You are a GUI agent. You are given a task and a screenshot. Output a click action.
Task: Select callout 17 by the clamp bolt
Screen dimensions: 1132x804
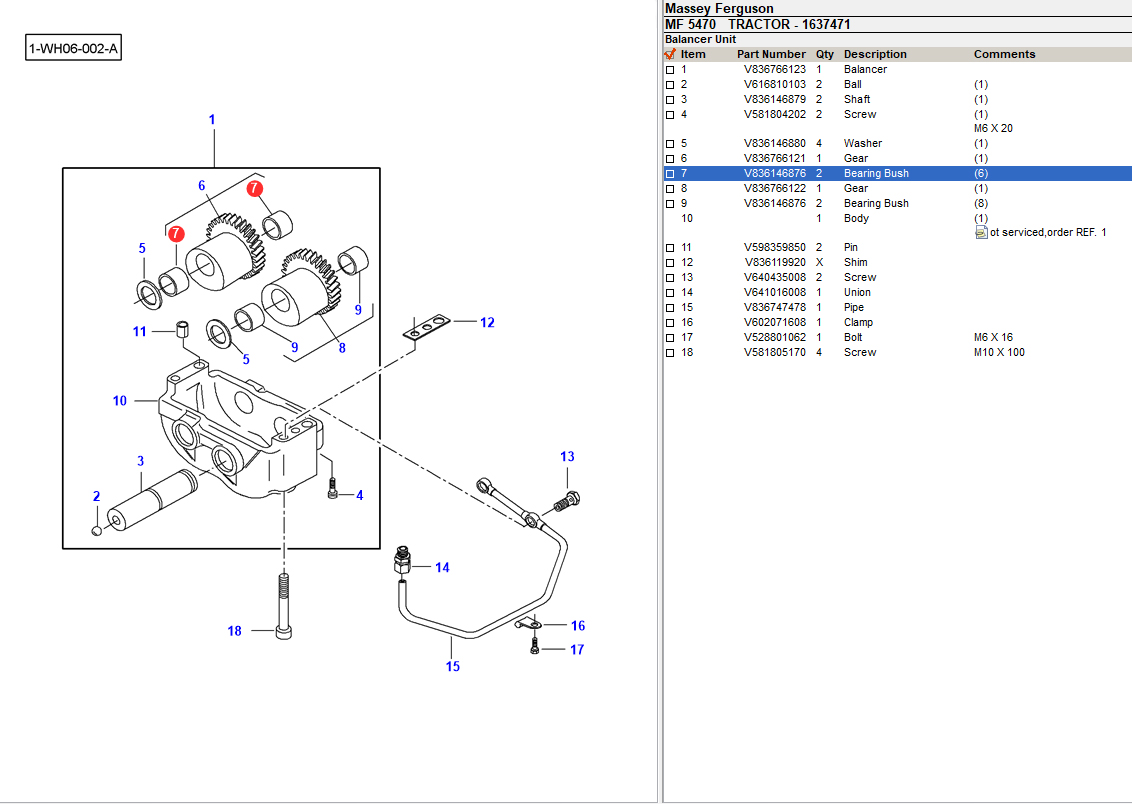[577, 650]
